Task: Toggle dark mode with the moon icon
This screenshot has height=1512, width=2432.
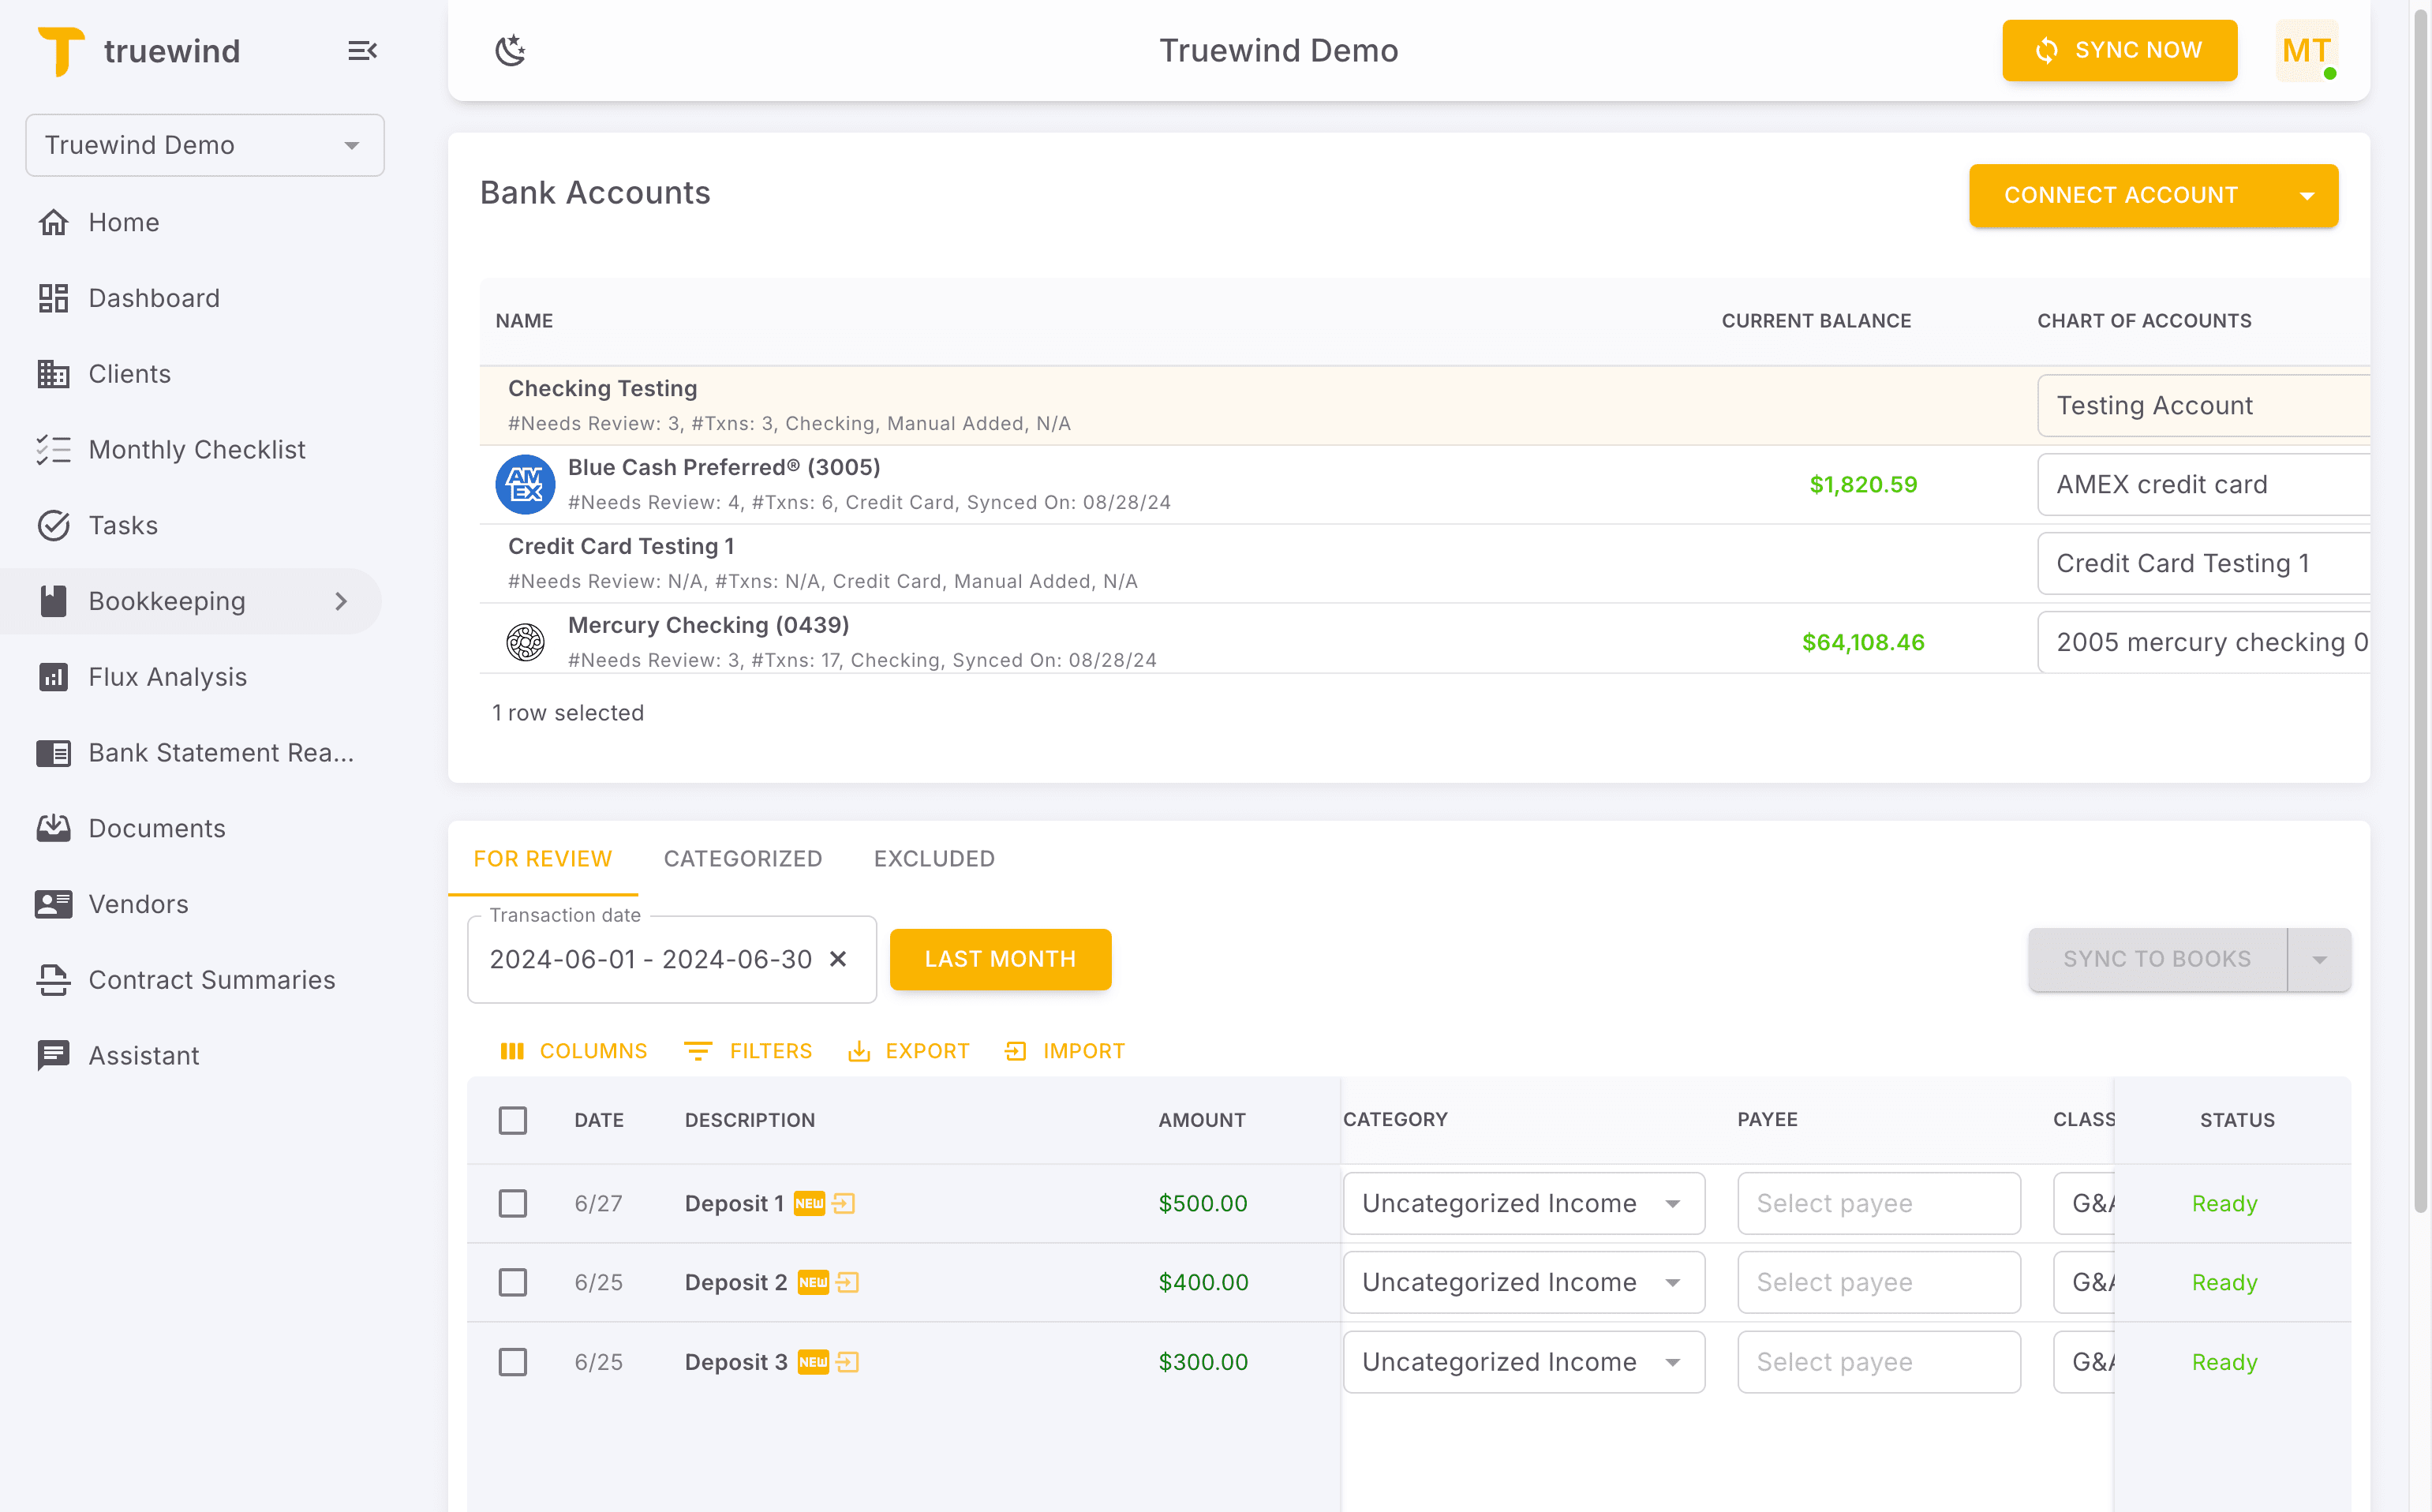Action: tap(512, 50)
